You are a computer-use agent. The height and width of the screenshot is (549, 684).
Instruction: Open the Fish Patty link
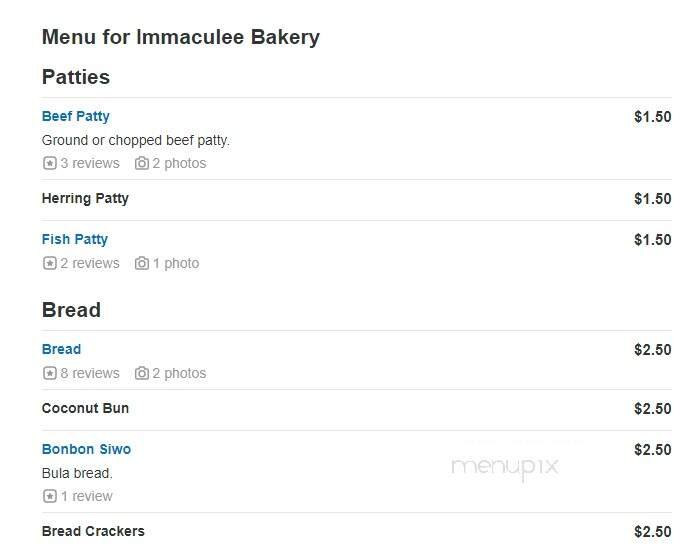click(75, 239)
